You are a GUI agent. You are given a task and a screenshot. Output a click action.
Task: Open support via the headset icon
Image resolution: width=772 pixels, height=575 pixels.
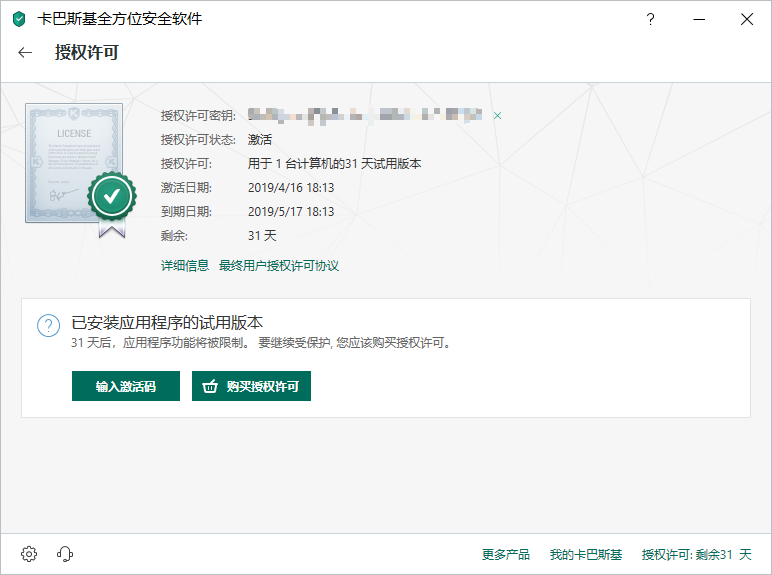65,554
